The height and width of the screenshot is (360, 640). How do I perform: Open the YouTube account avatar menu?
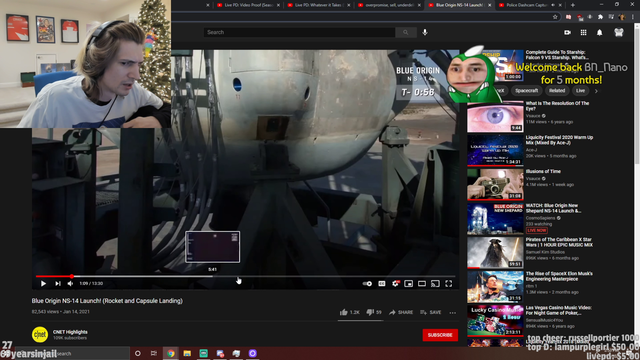[x=619, y=32]
